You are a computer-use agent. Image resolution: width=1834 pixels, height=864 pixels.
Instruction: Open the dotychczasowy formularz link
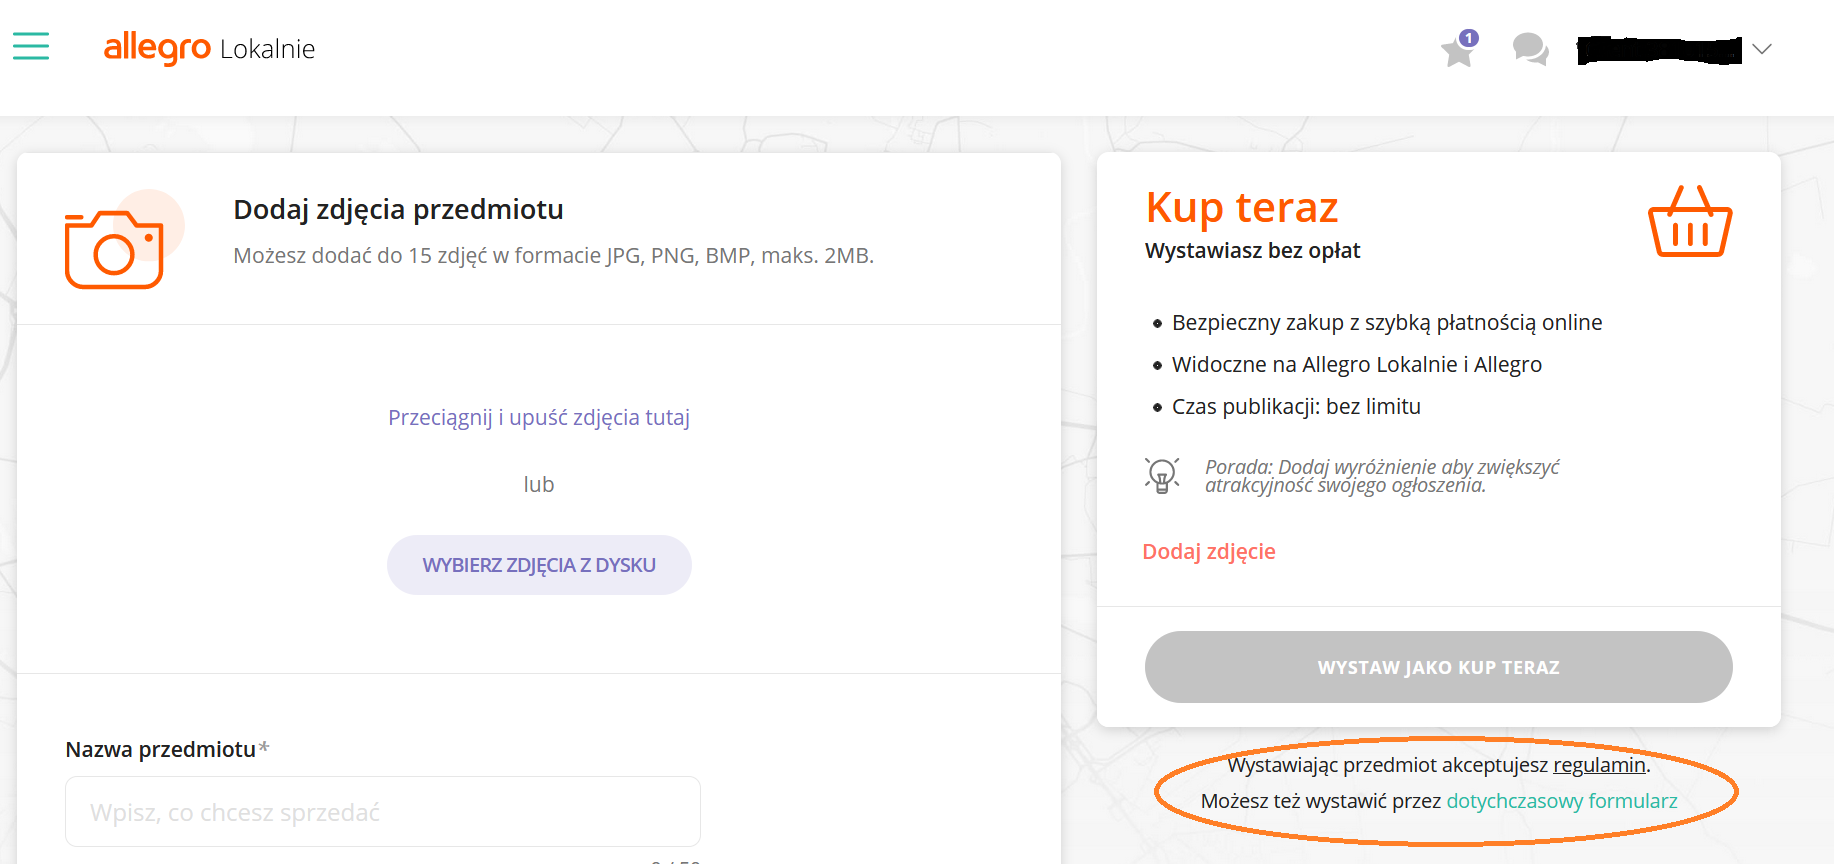coord(1562,801)
